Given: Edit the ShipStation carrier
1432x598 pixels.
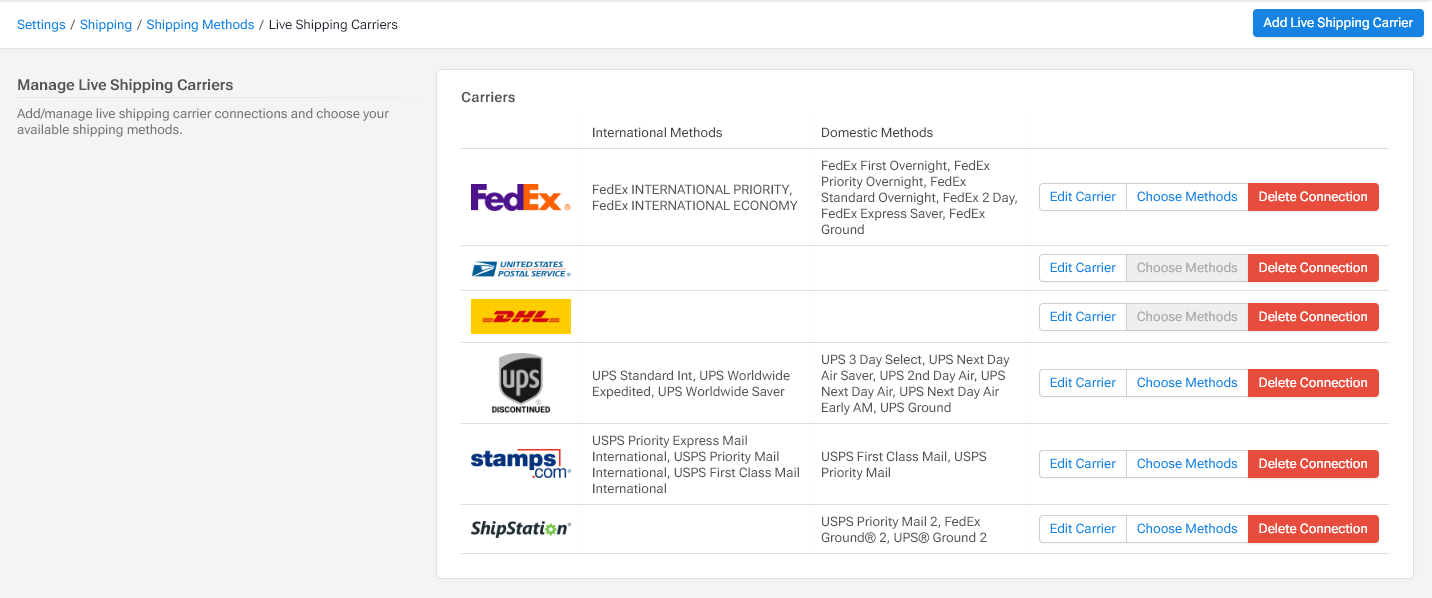Looking at the screenshot, I should (1082, 529).
